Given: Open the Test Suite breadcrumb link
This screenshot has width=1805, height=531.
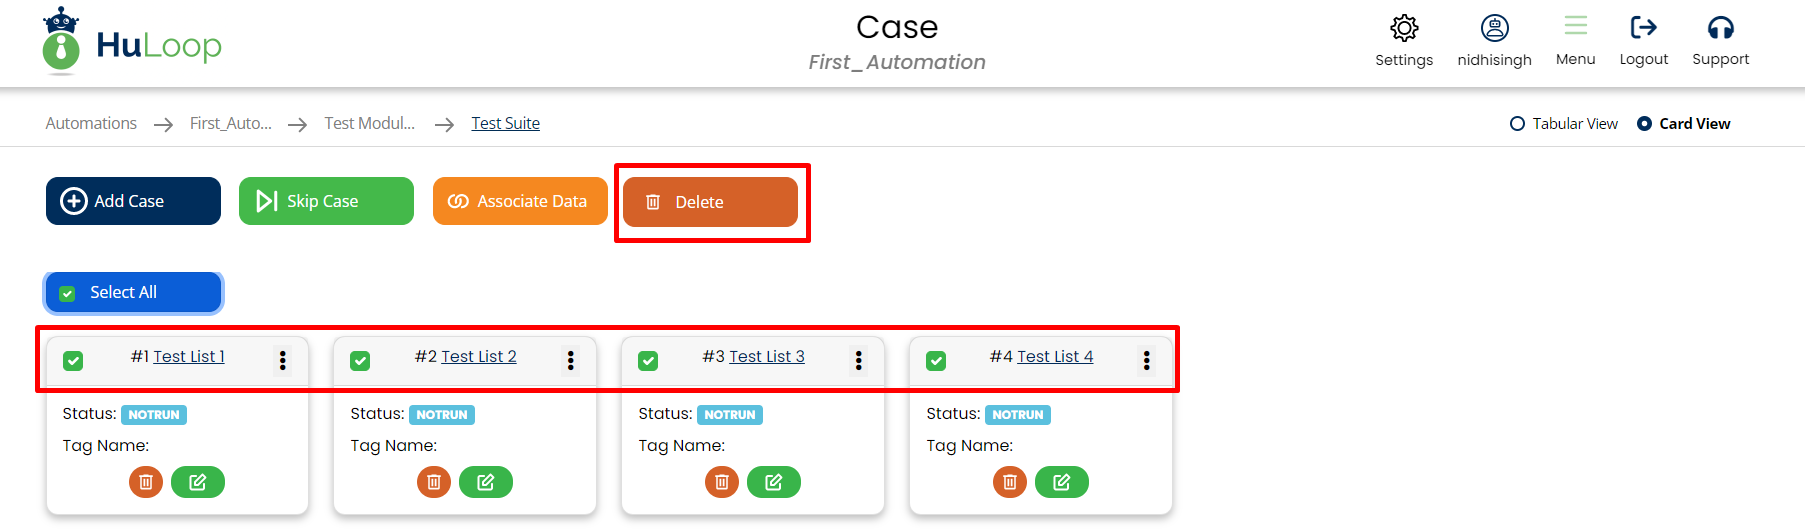Looking at the screenshot, I should [506, 123].
